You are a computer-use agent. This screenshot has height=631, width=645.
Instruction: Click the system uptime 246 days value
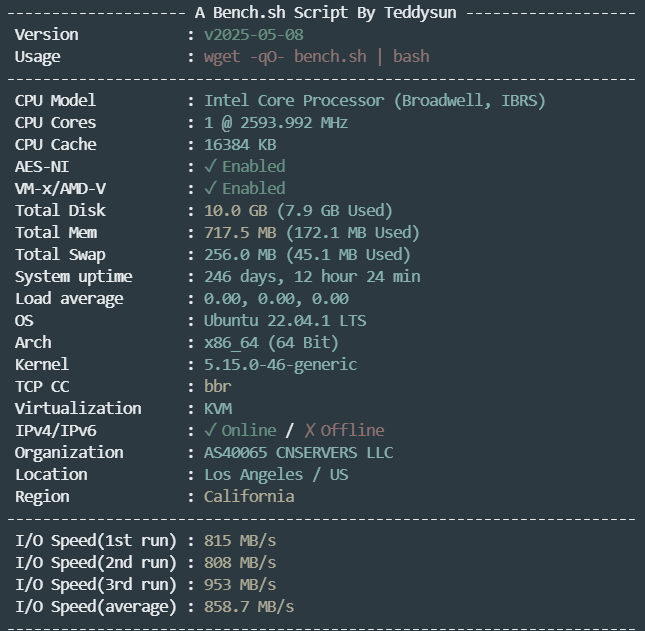(312, 276)
